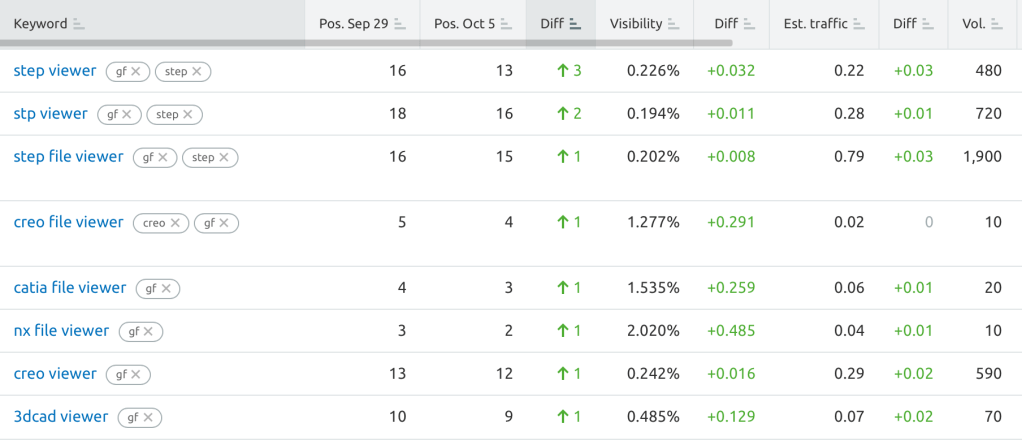
Task: Remove step tag from step file viewer
Action: (x=224, y=157)
